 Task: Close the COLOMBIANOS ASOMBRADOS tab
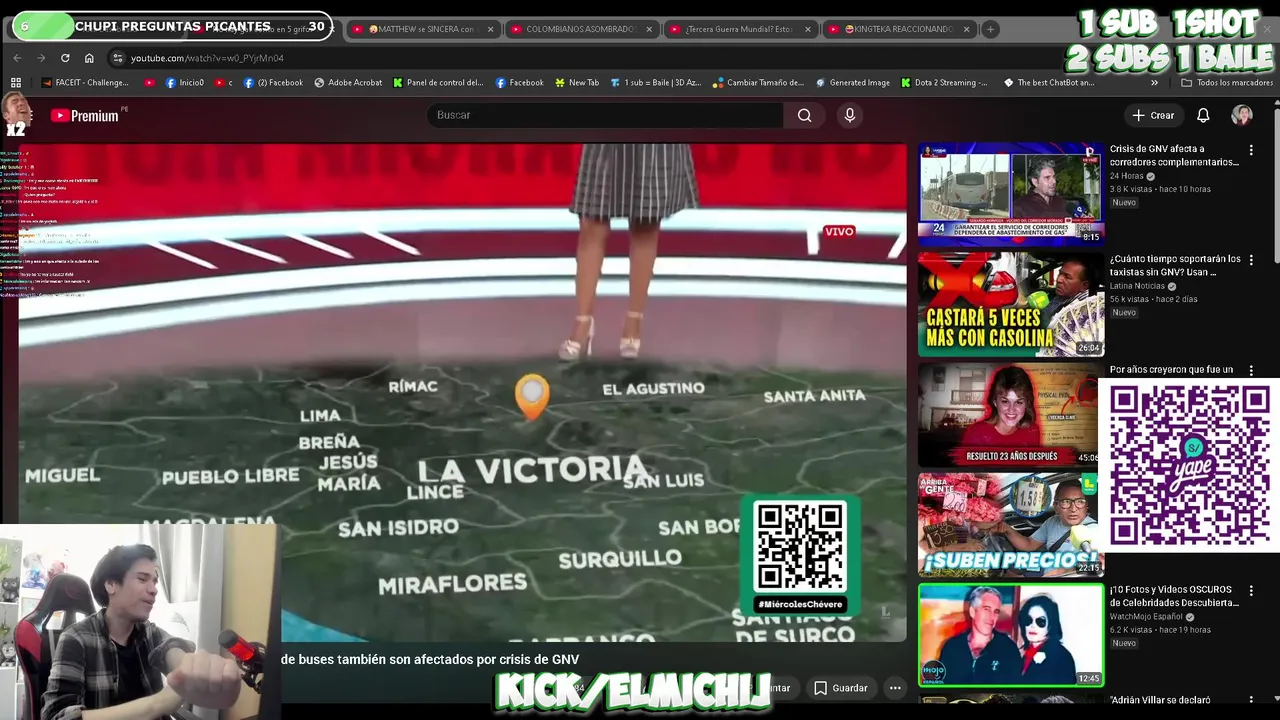(x=648, y=29)
